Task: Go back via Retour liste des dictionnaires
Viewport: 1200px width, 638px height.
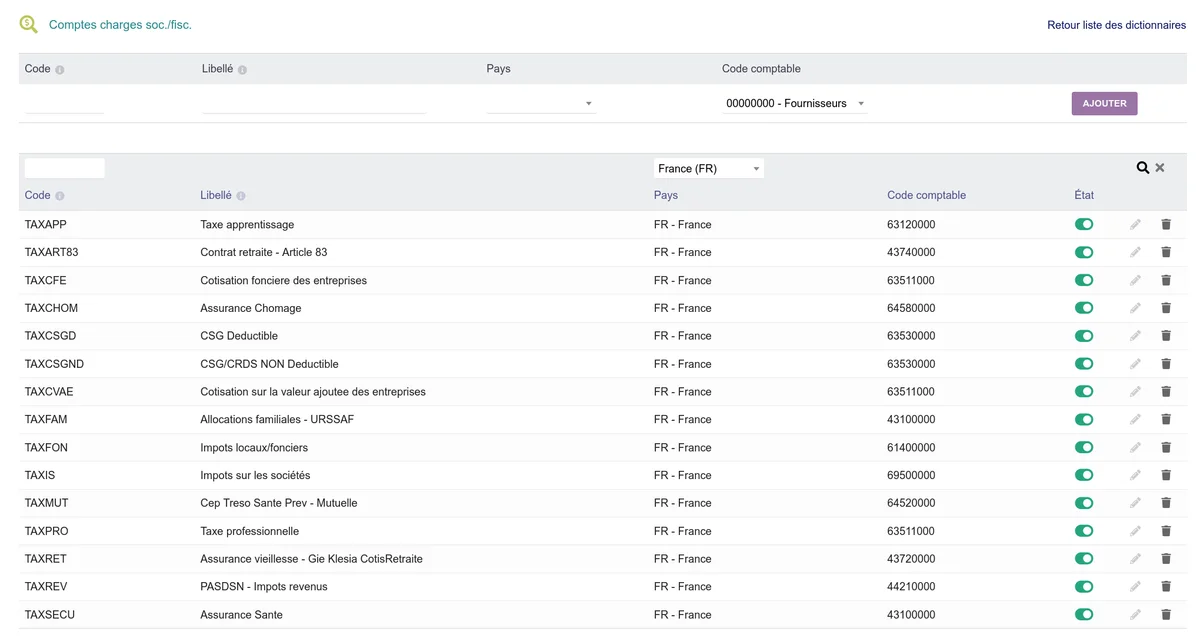Action: [x=1117, y=25]
